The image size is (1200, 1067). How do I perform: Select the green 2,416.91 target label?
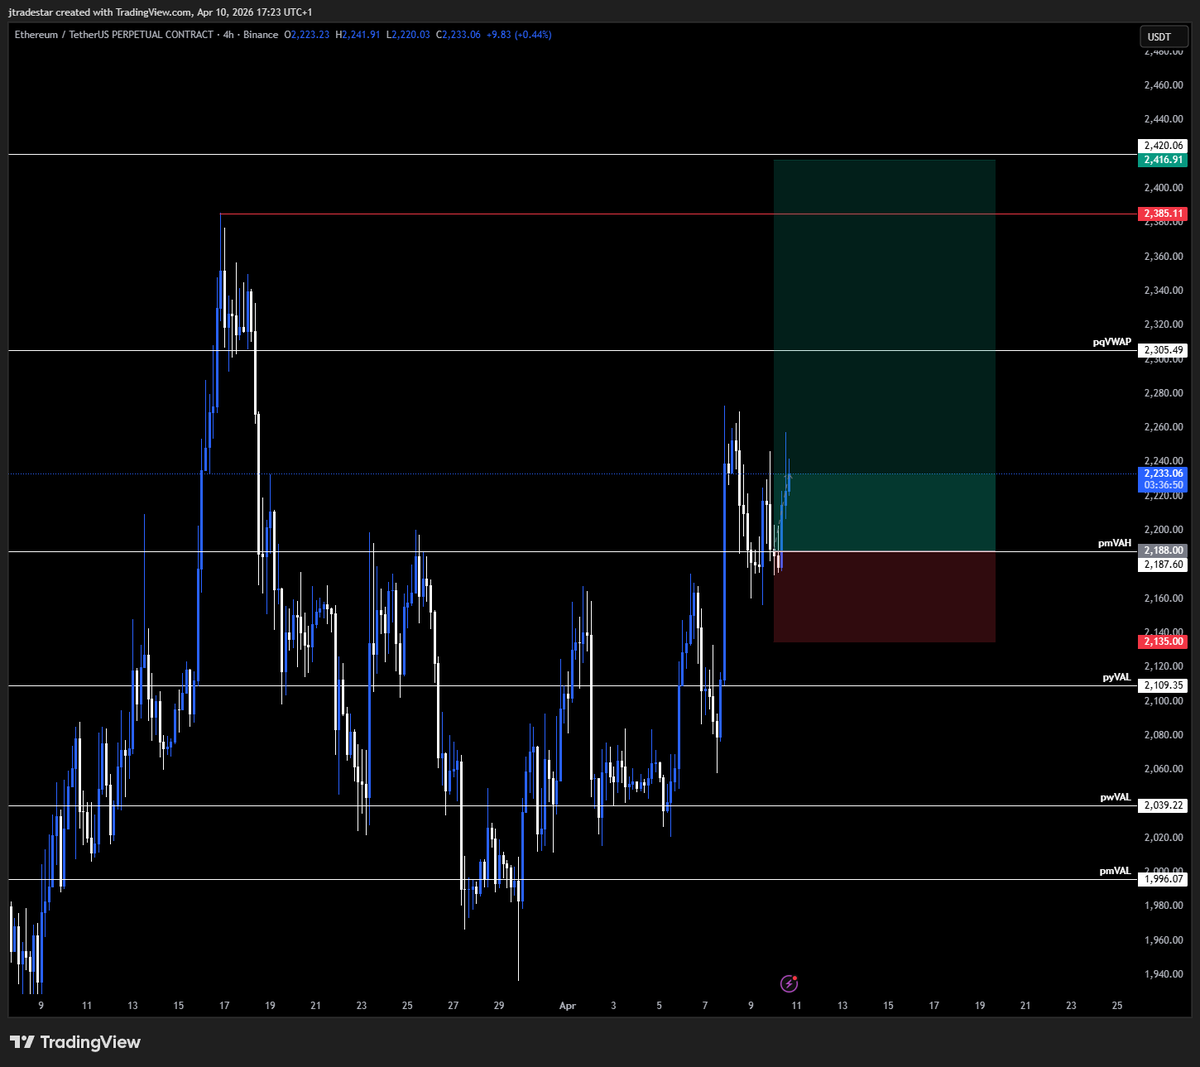[1163, 160]
